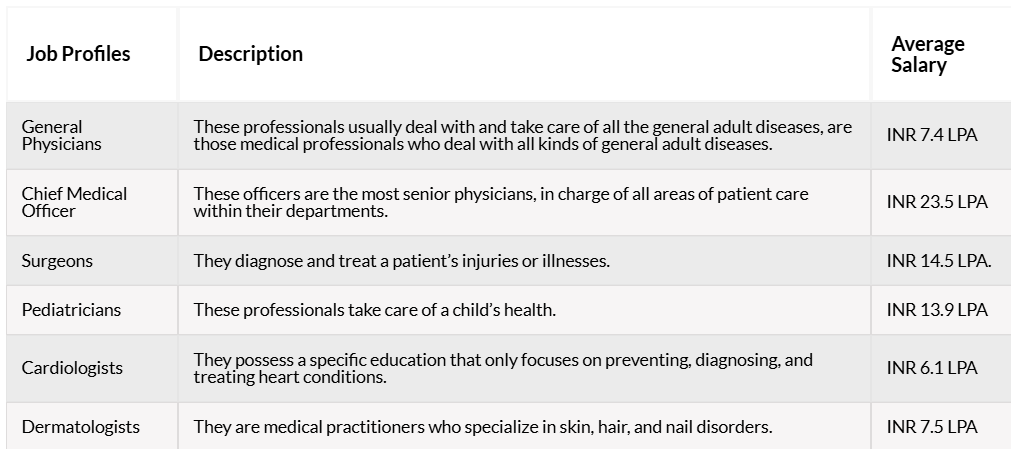Screen dimensions: 1011x449
Task: Click the Average Salary column header
Action: pos(928,54)
